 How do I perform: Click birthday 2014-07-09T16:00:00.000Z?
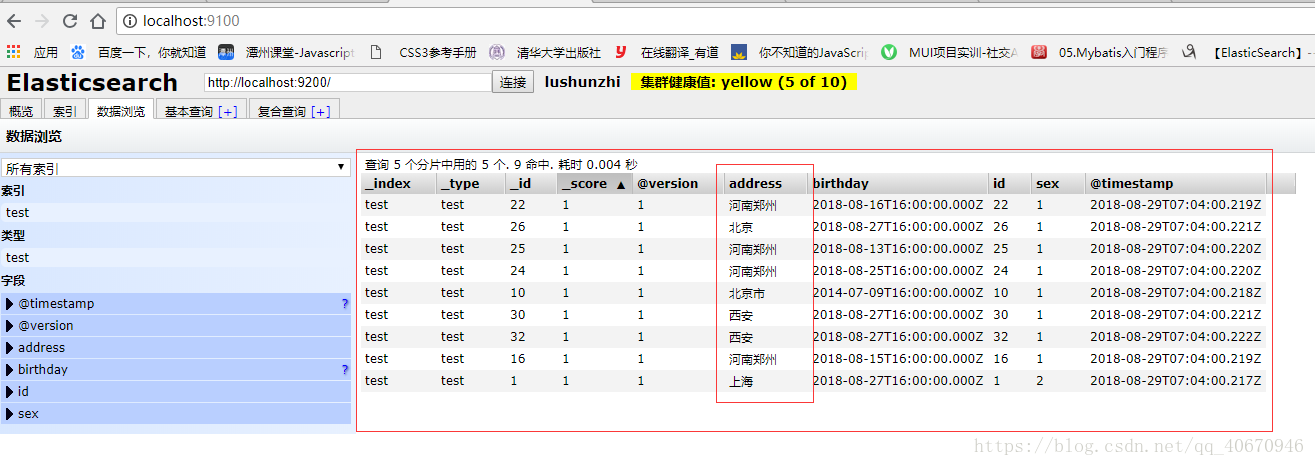pyautogui.click(x=898, y=293)
